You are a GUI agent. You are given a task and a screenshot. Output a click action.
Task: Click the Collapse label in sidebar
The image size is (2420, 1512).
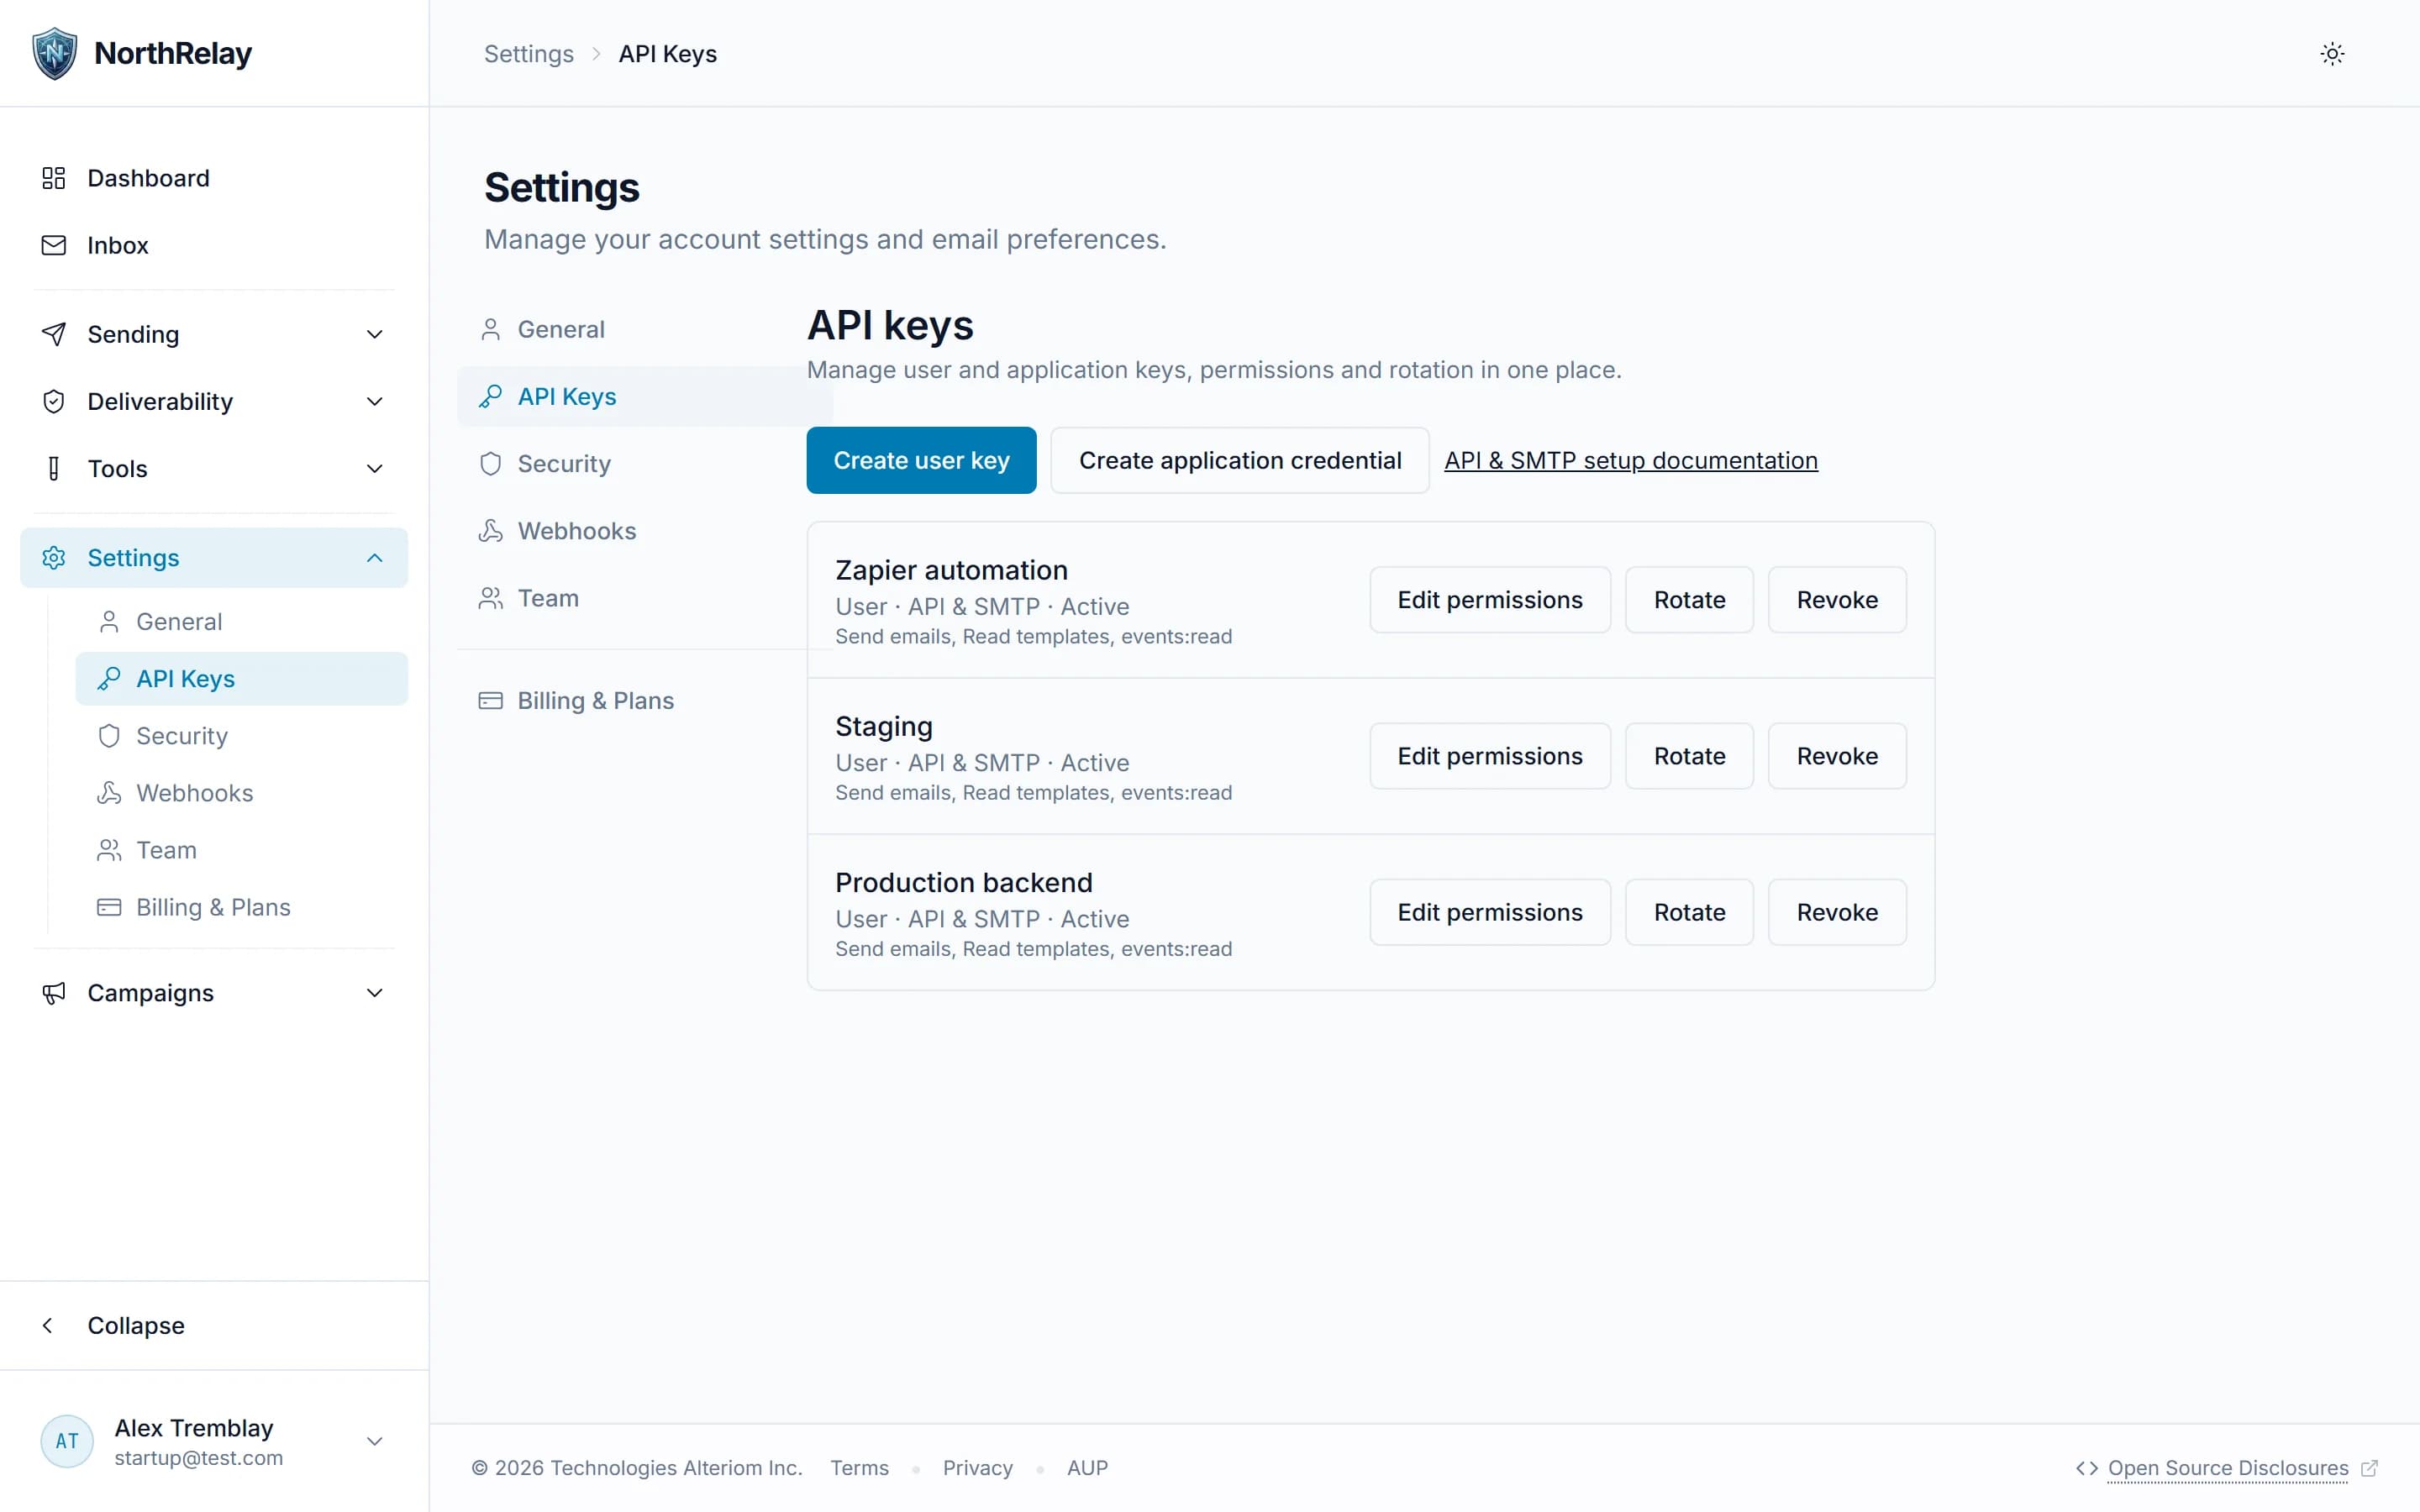(x=136, y=1325)
